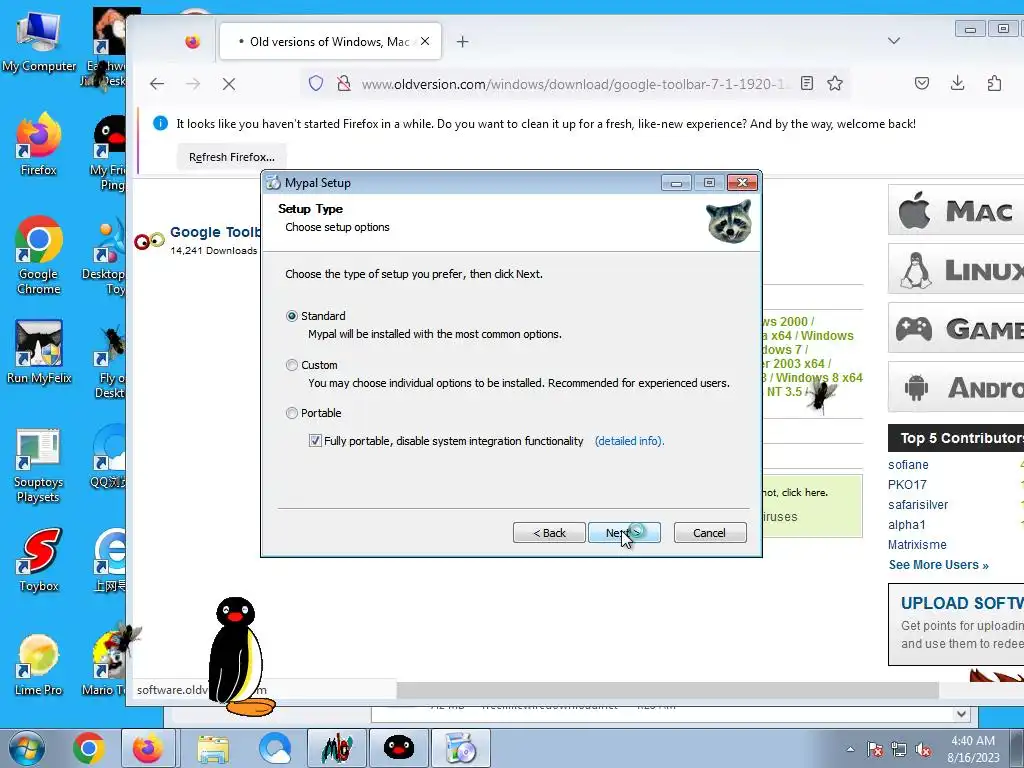Open My Computer desktop icon

[39, 42]
